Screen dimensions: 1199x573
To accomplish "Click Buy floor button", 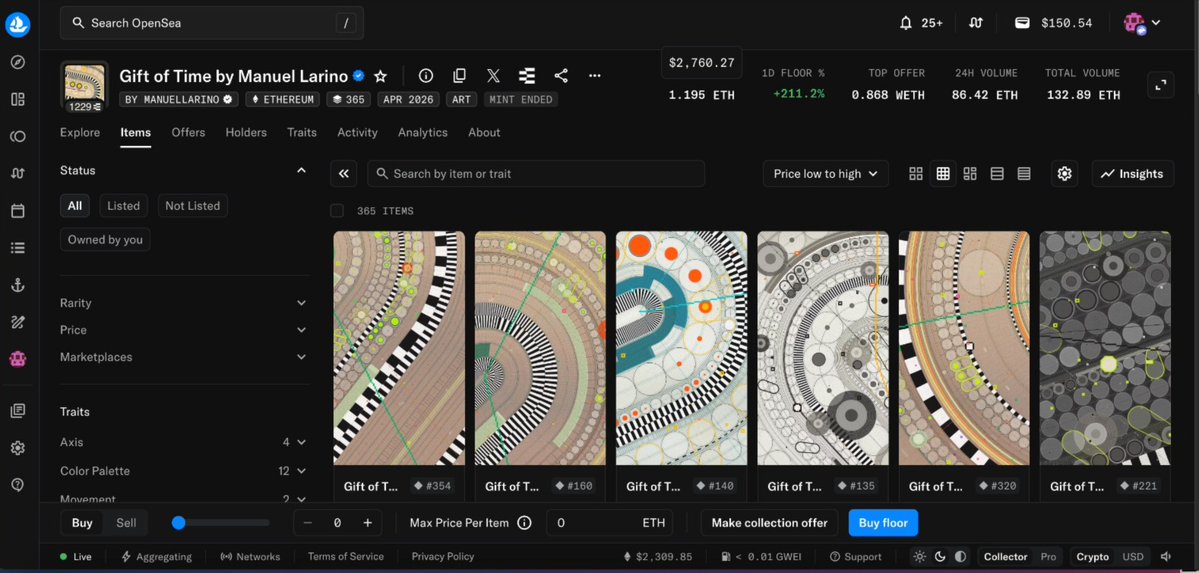I will 883,523.
